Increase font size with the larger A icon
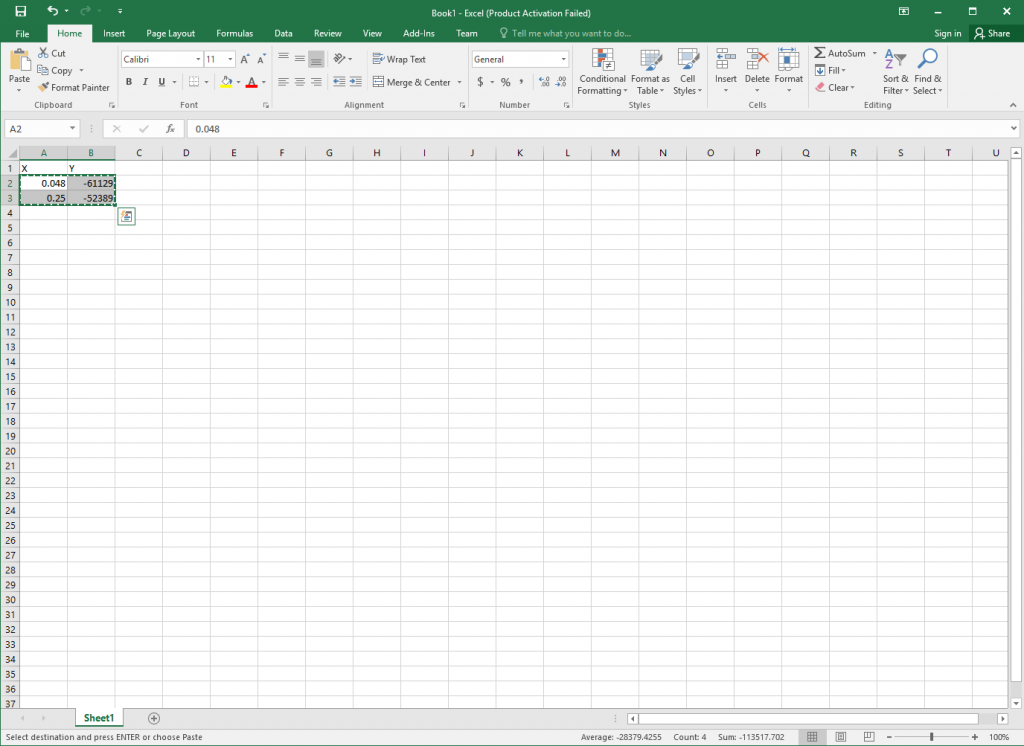1024x746 pixels. (245, 59)
